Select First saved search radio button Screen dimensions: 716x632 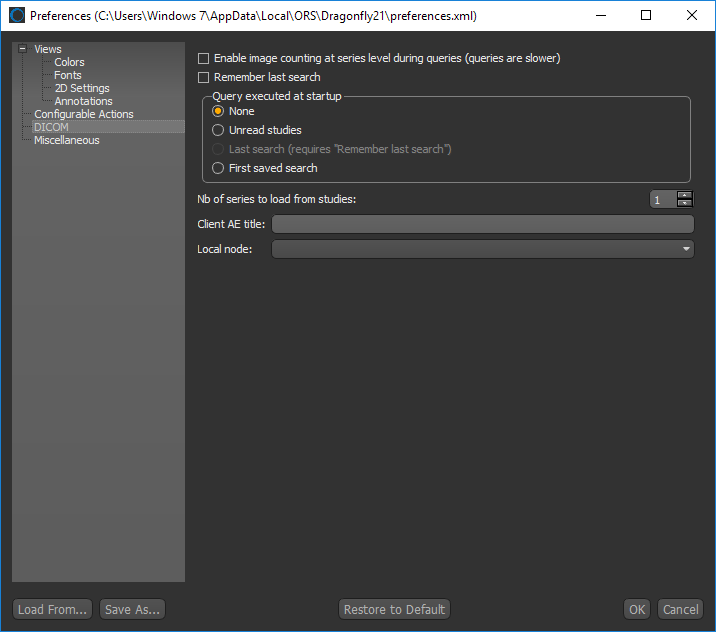tap(218, 168)
